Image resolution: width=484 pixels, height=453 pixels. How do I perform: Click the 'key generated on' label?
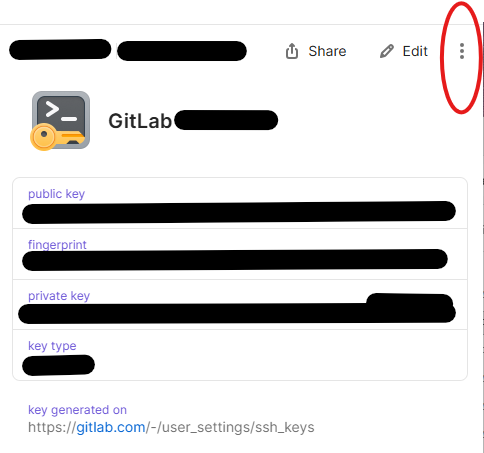(77, 410)
